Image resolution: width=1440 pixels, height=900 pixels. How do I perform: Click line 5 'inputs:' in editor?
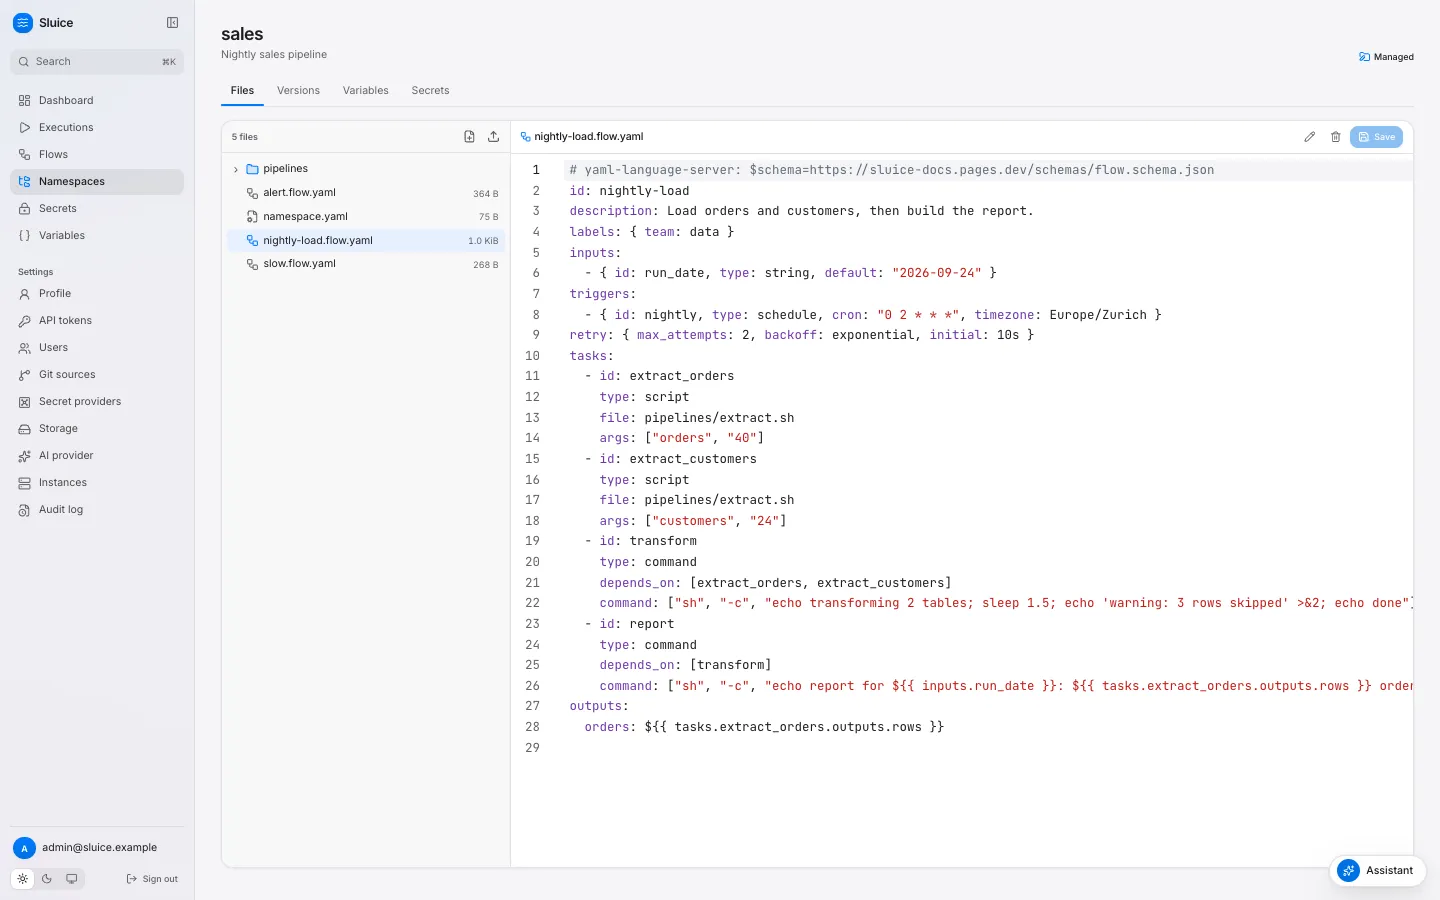coord(595,253)
